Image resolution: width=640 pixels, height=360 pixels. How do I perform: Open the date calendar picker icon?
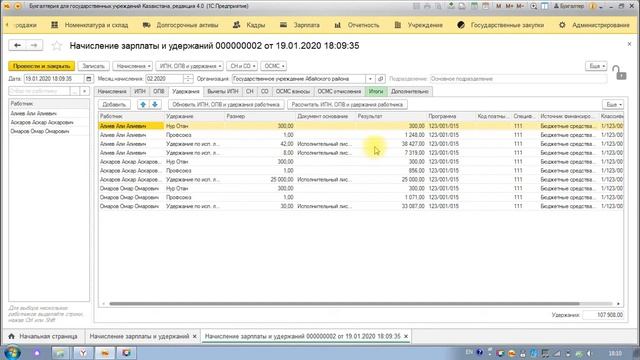(x=89, y=79)
